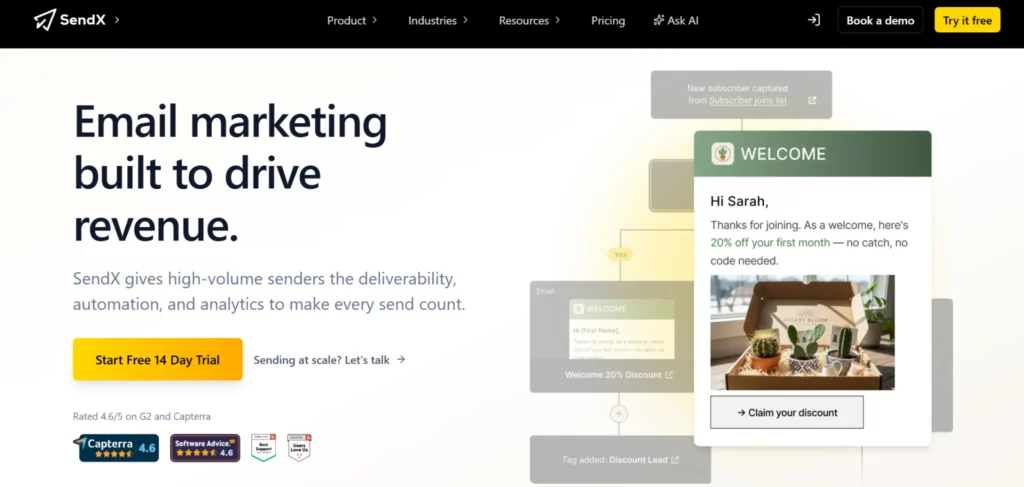Expand the Resources dropdown chevron
Viewport: 1024px width, 487px height.
(x=558, y=20)
